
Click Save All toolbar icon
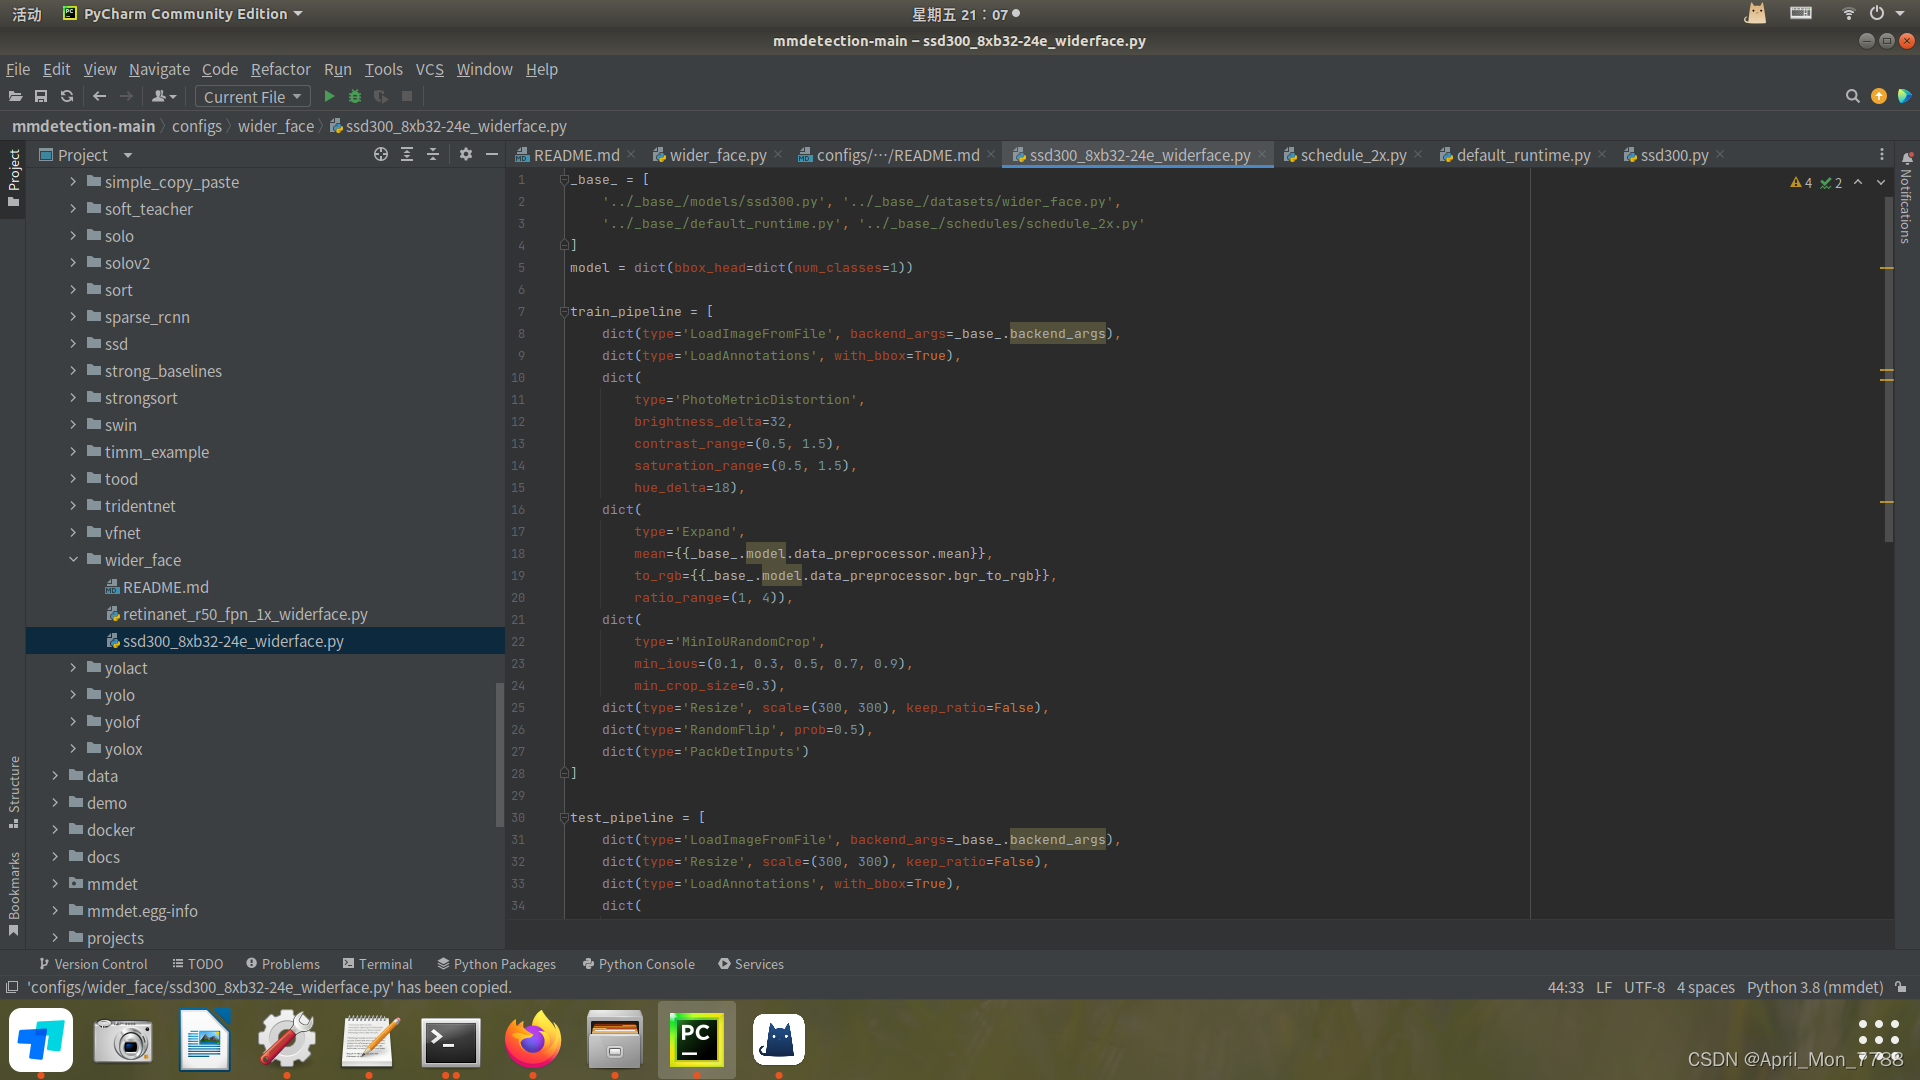[41, 96]
